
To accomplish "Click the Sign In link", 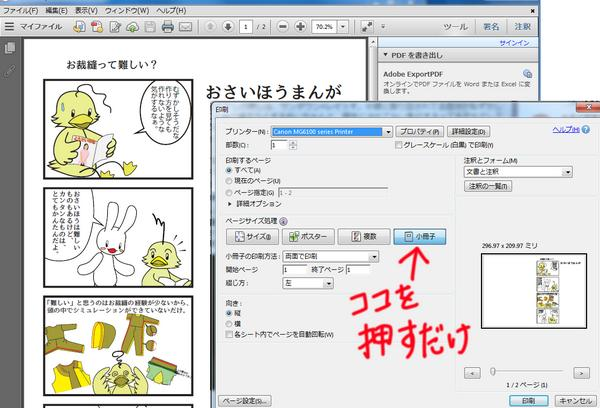I will coord(514,43).
